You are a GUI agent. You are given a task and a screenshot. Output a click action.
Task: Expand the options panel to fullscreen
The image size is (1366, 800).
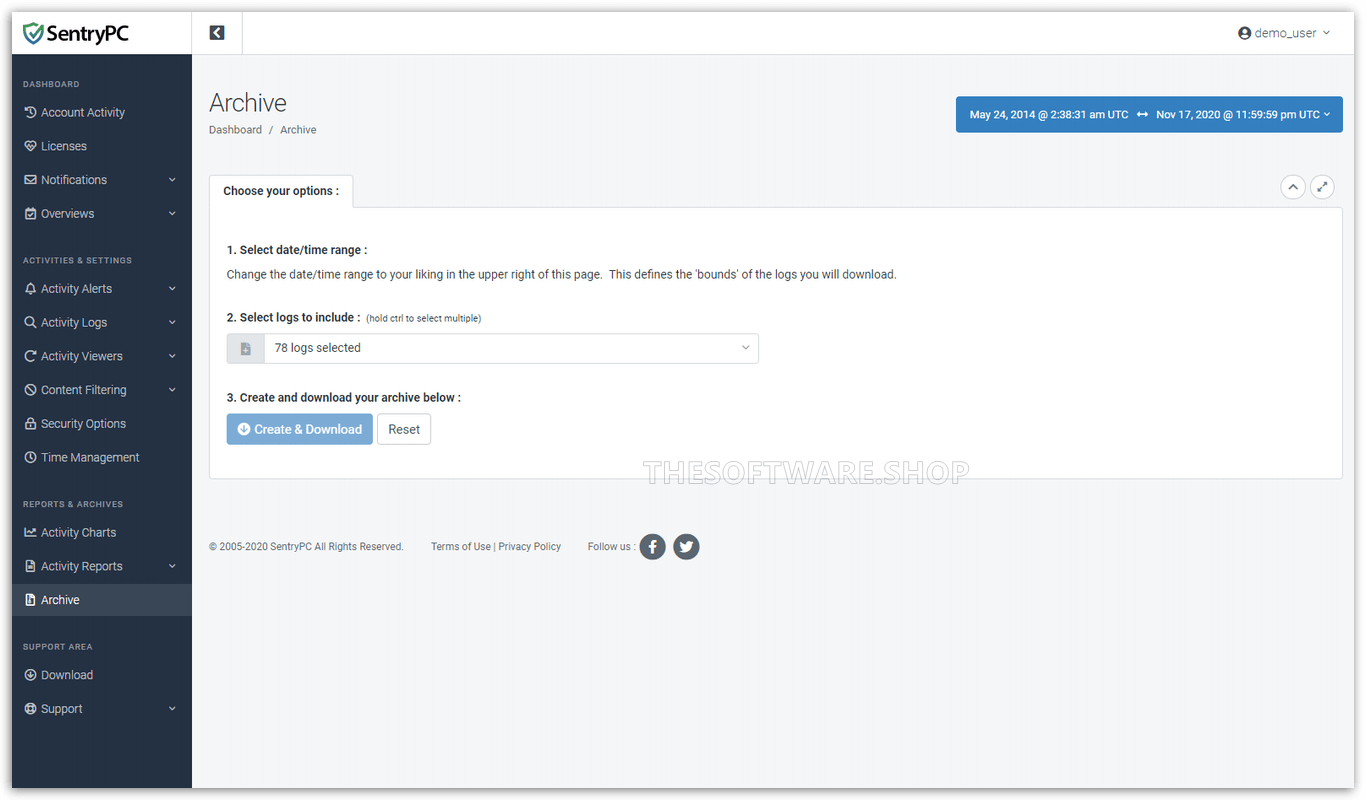point(1322,187)
